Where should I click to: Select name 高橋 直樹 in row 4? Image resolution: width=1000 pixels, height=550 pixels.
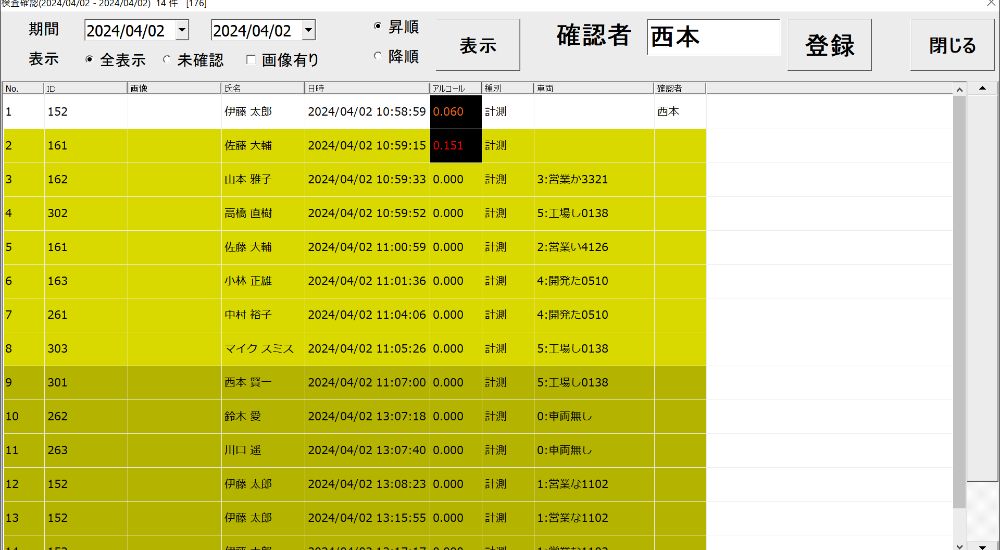point(248,213)
